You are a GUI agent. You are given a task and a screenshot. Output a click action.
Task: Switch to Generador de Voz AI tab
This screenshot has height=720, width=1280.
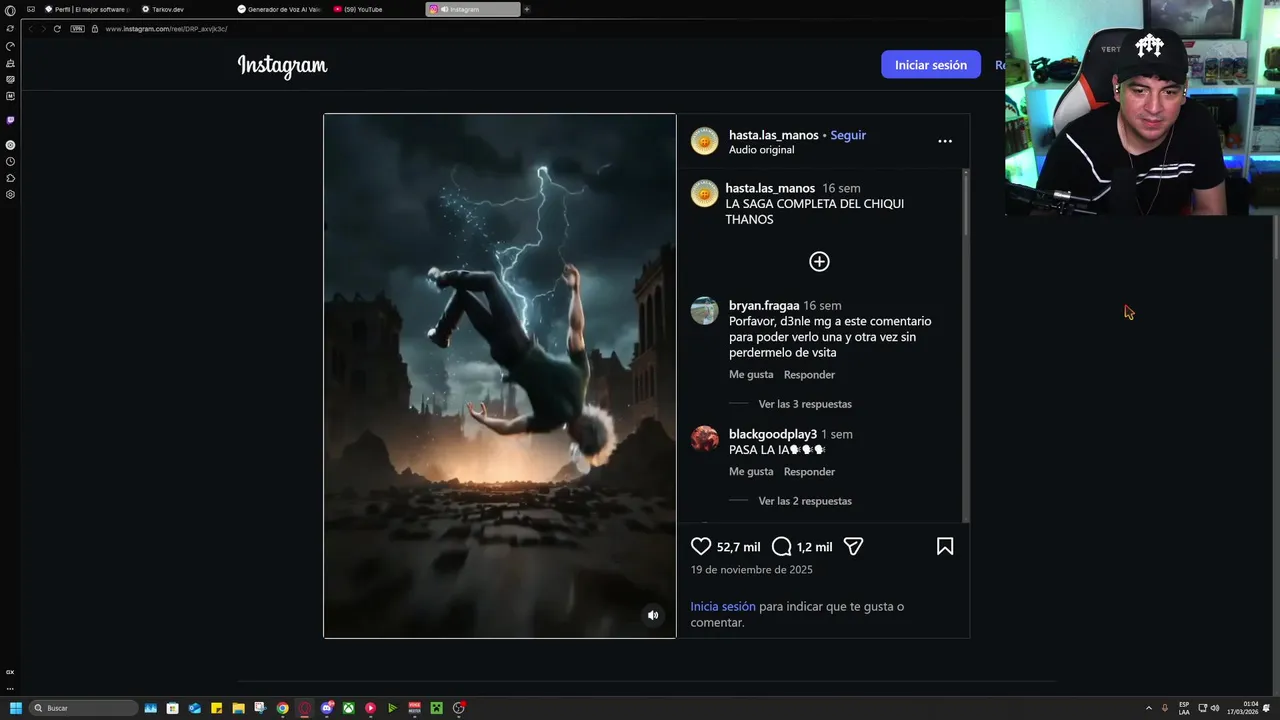click(279, 9)
